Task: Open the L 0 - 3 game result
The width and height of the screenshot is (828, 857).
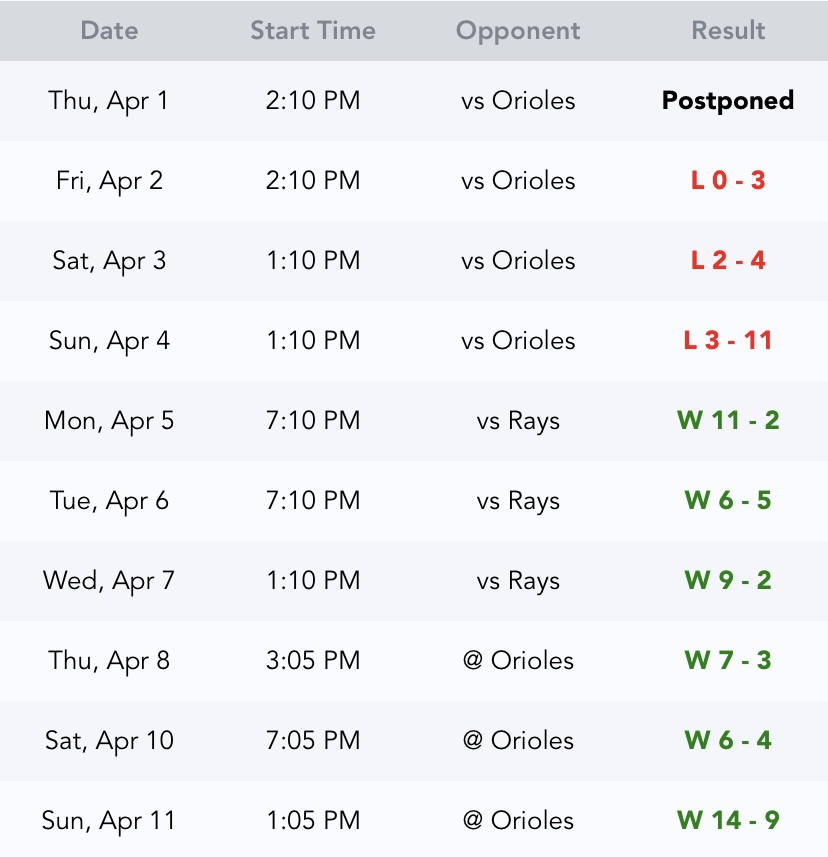Action: pos(728,180)
